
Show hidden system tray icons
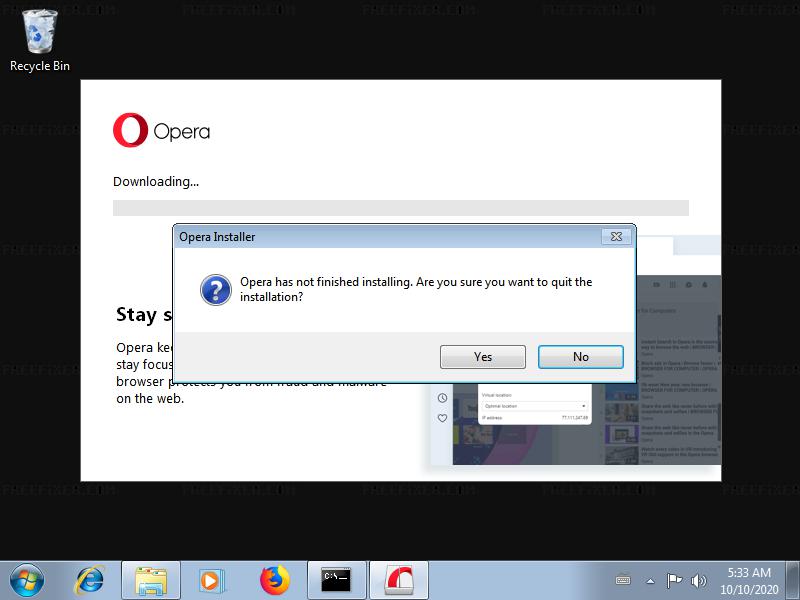pyautogui.click(x=650, y=581)
